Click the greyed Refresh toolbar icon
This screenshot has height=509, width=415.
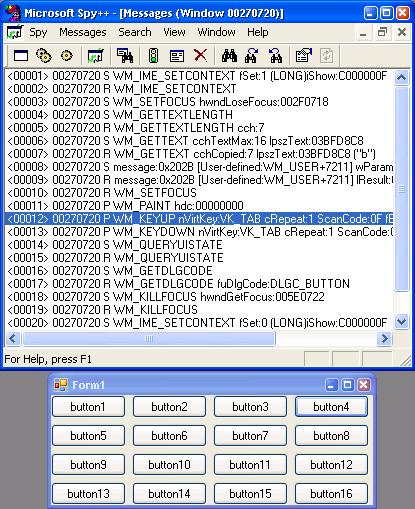(327, 55)
